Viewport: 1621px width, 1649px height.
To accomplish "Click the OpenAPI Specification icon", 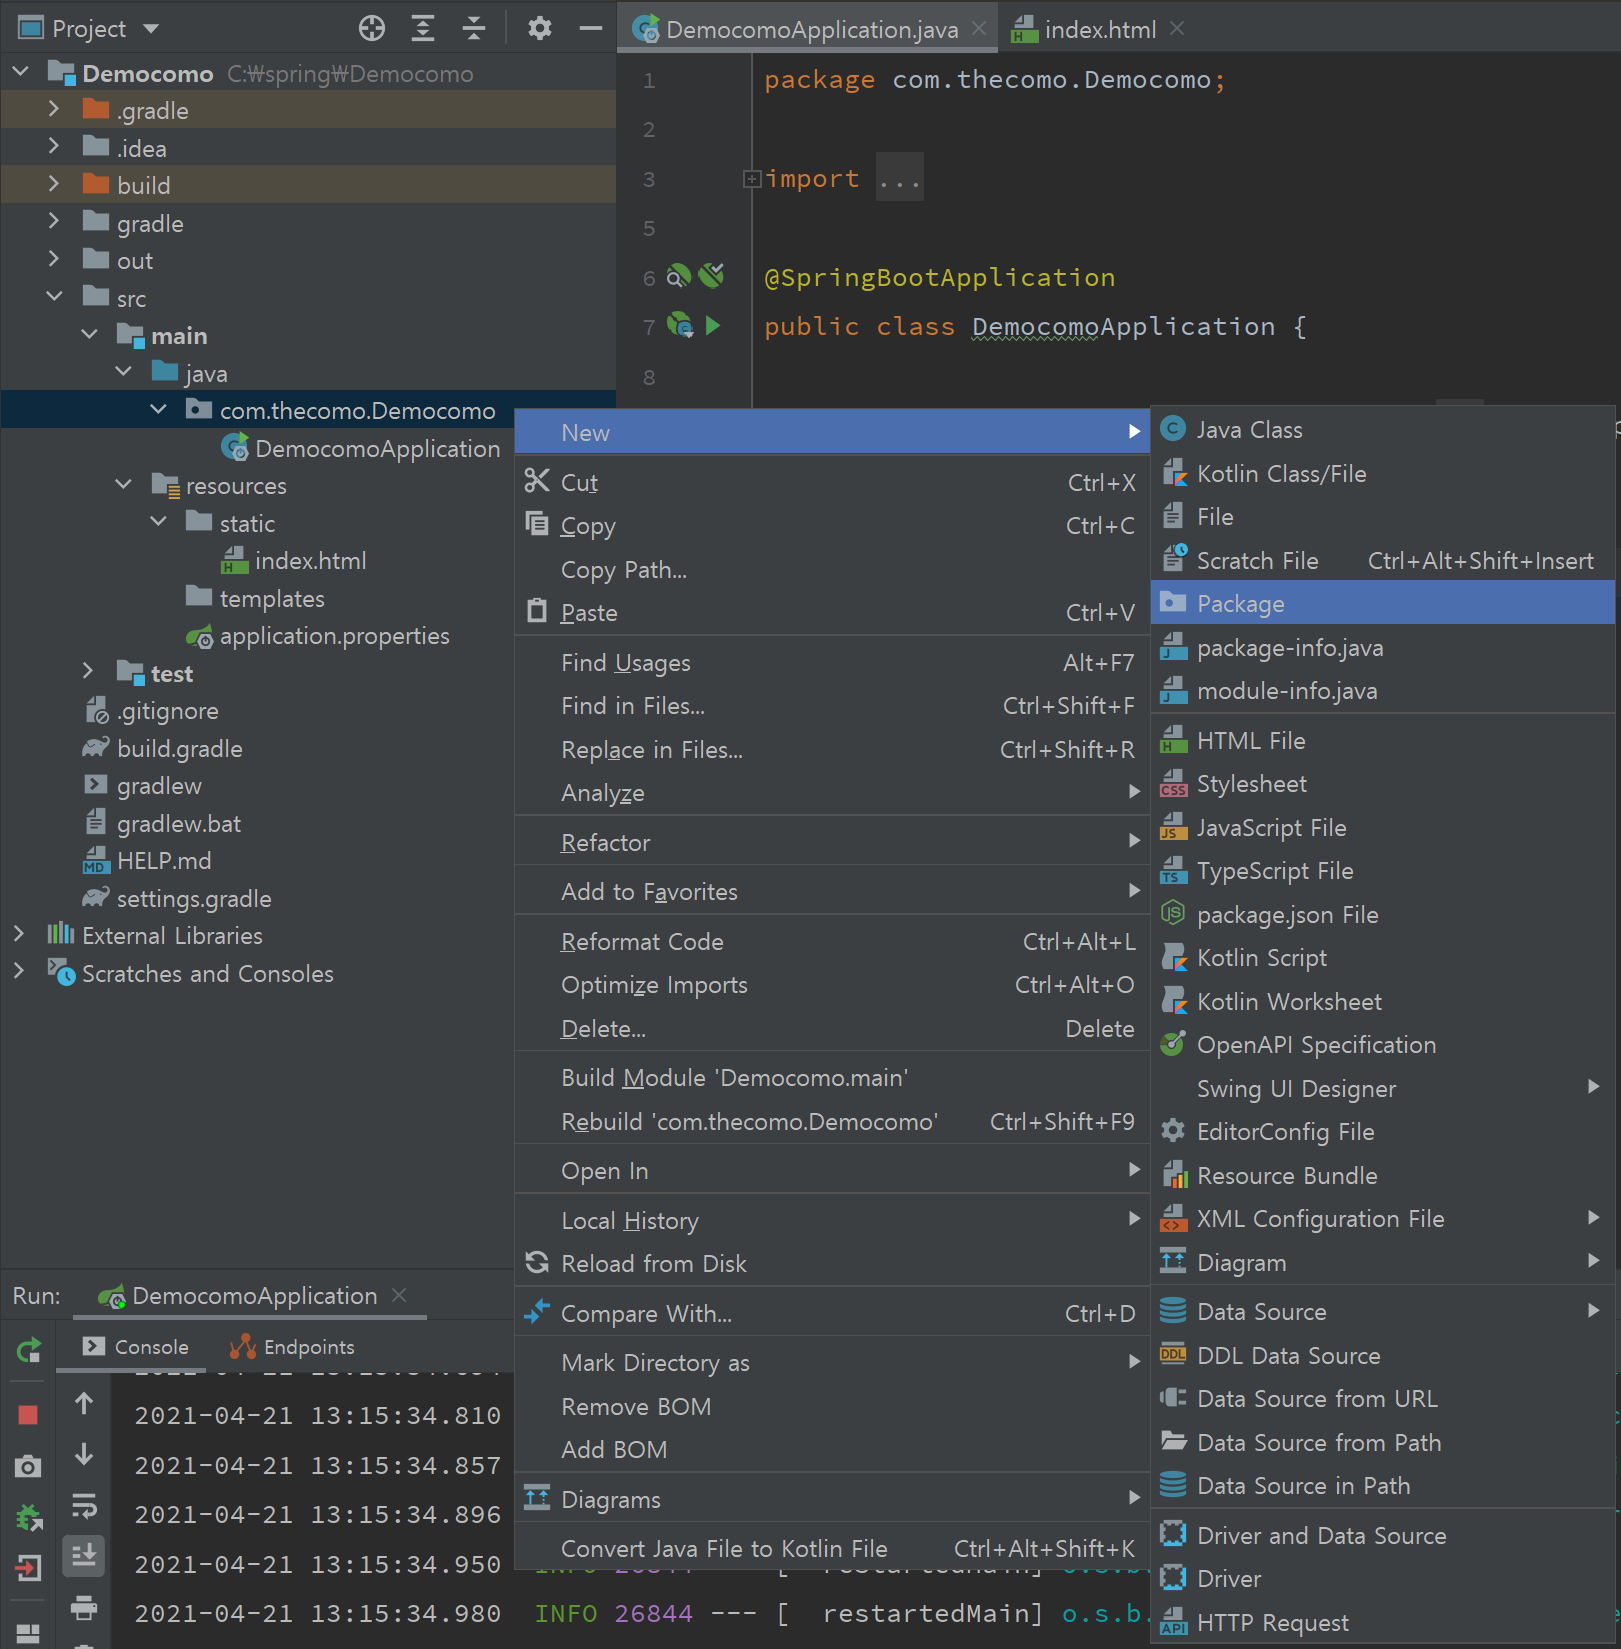I will tap(1173, 1044).
